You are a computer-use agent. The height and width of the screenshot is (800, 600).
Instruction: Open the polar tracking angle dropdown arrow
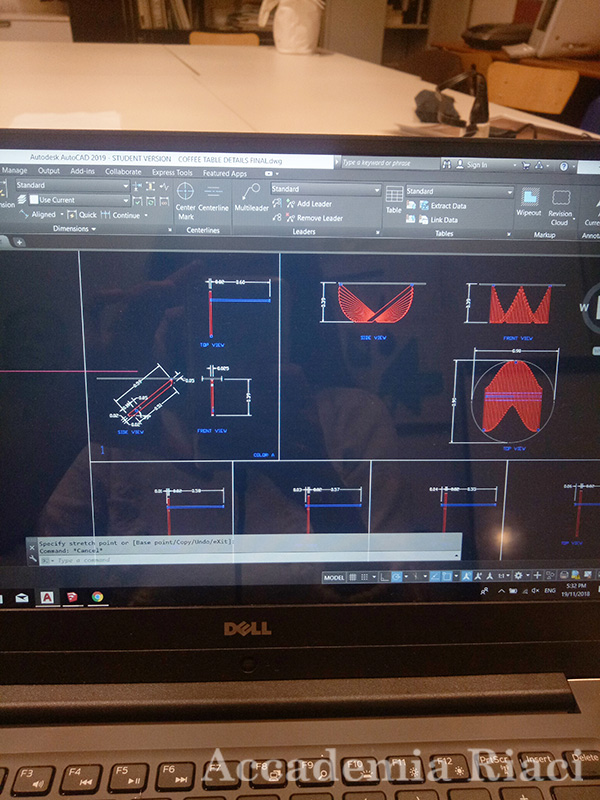(406, 577)
